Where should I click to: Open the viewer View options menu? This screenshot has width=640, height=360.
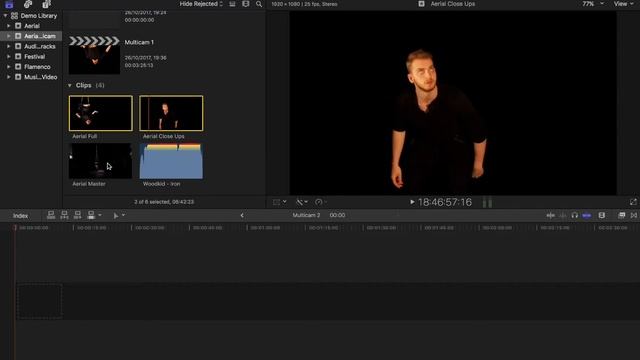click(623, 4)
